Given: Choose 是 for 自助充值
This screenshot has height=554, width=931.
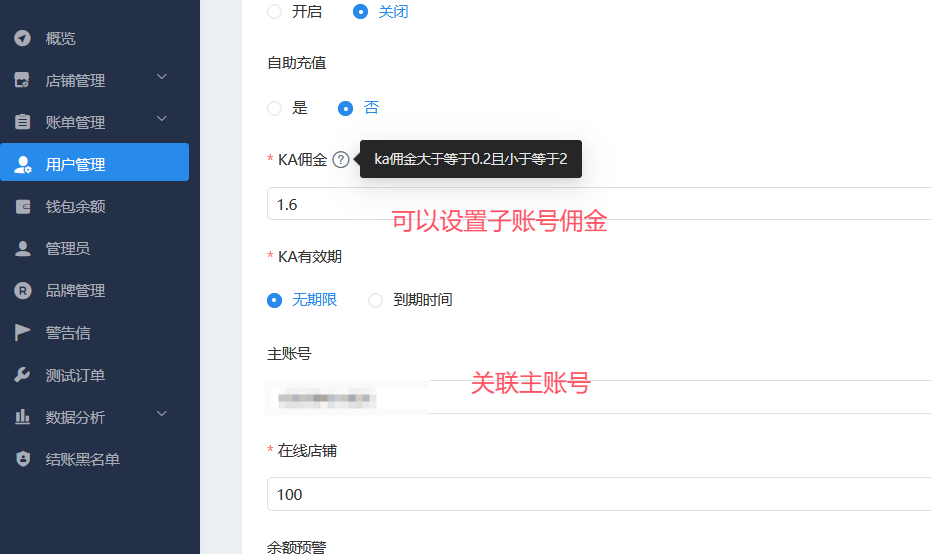Looking at the screenshot, I should coord(274,108).
